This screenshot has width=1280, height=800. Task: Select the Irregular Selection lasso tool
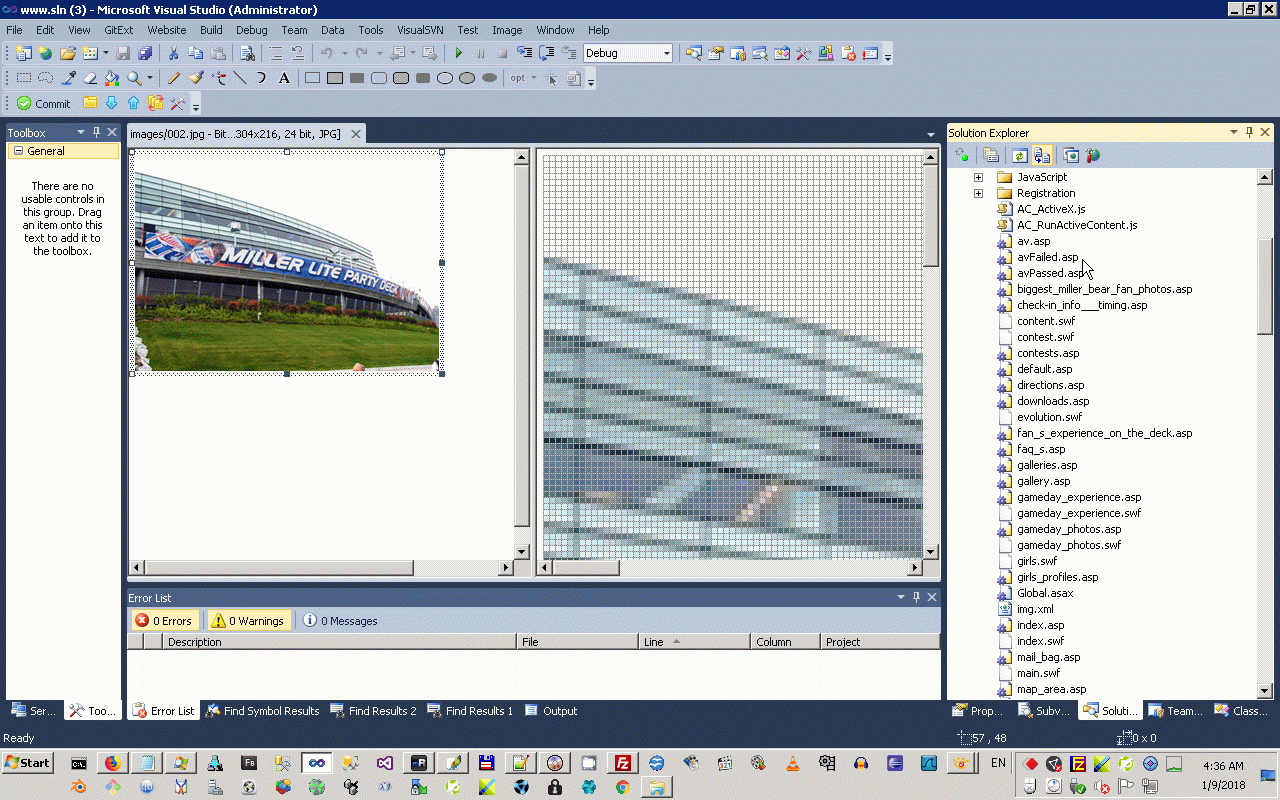click(x=46, y=78)
